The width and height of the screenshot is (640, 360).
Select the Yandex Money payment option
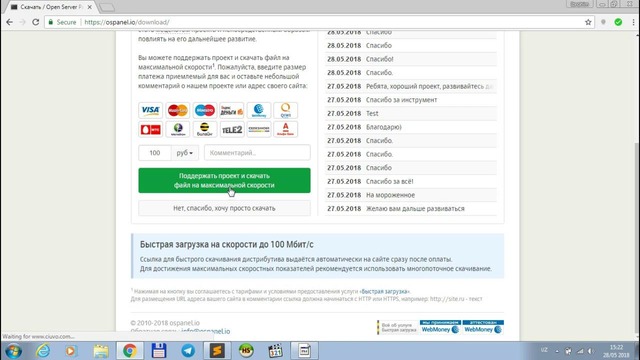tap(231, 110)
